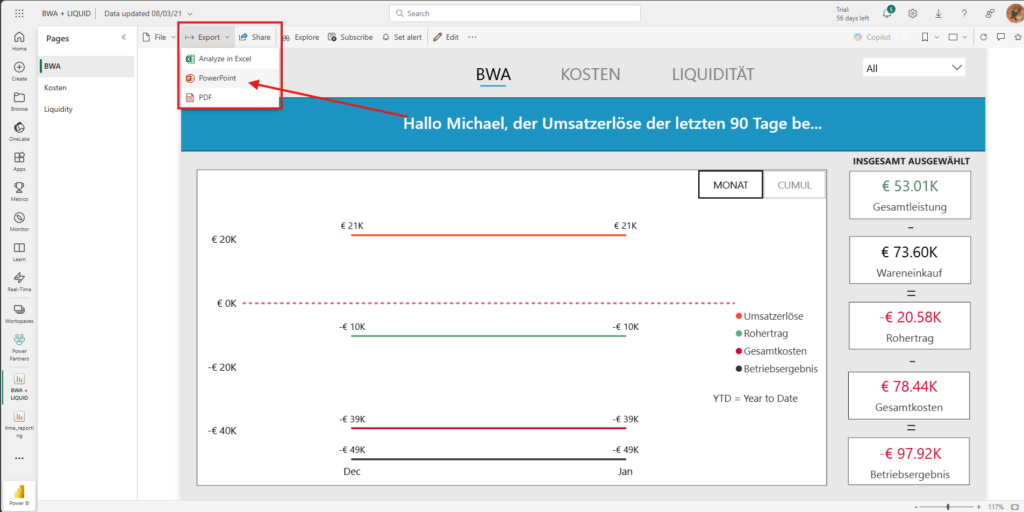Open time_reporting report in the sidebar
Viewport: 1024px width, 512px height.
point(19,424)
